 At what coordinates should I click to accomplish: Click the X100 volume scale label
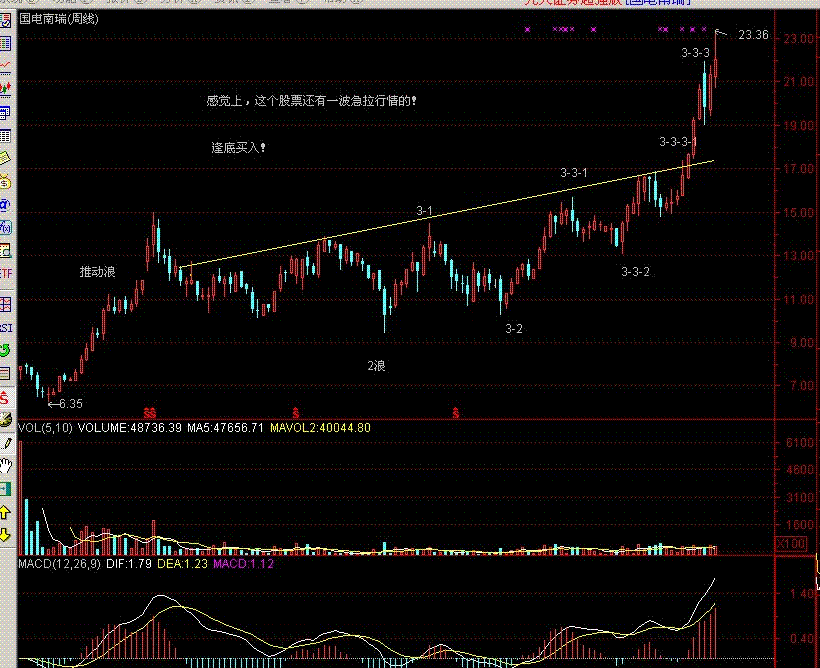792,543
